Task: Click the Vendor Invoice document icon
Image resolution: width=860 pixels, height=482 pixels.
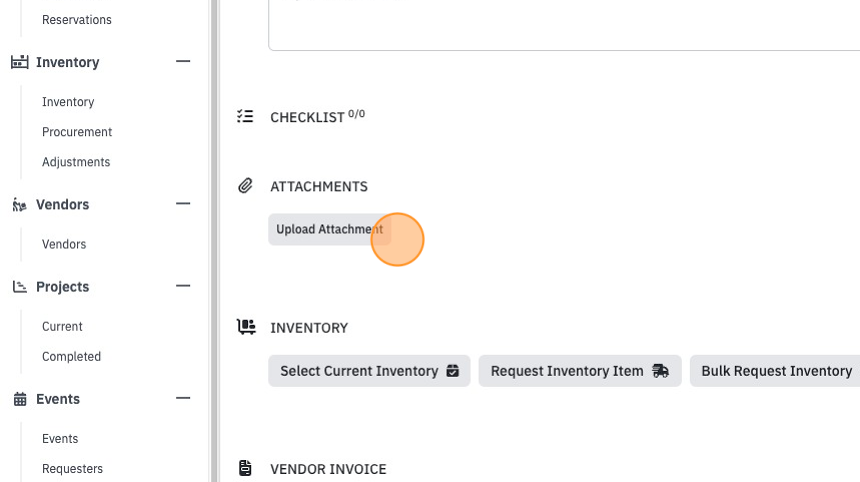Action: (245, 468)
